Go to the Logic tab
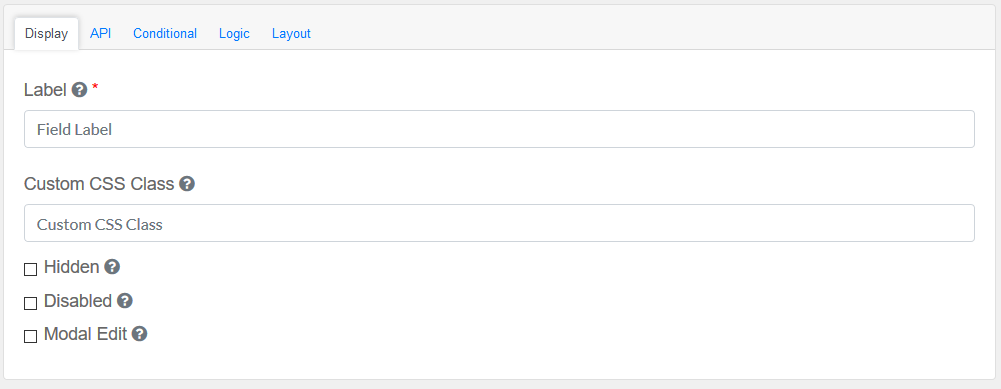 [234, 34]
